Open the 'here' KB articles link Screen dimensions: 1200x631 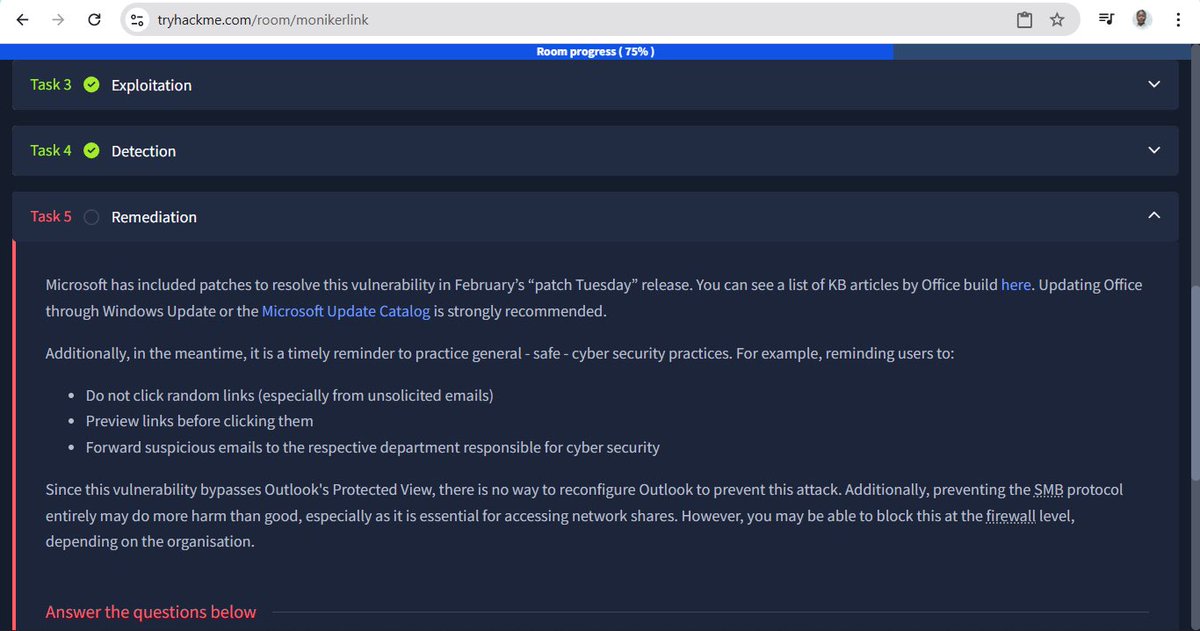pos(1015,285)
